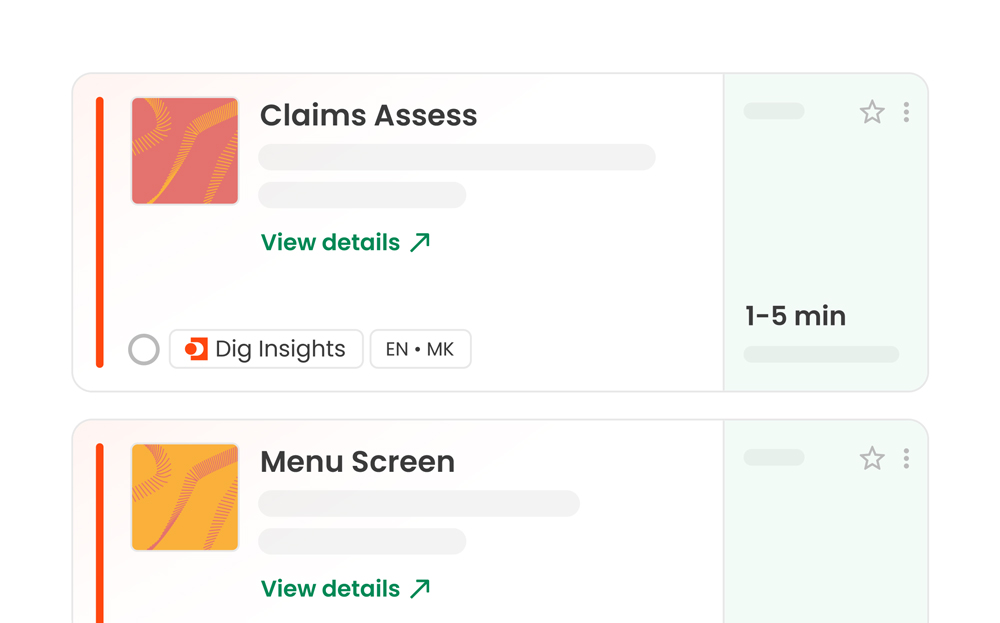Viewport: 1000px width, 623px height.
Task: Click the 1-5 min duration label
Action: 795,317
